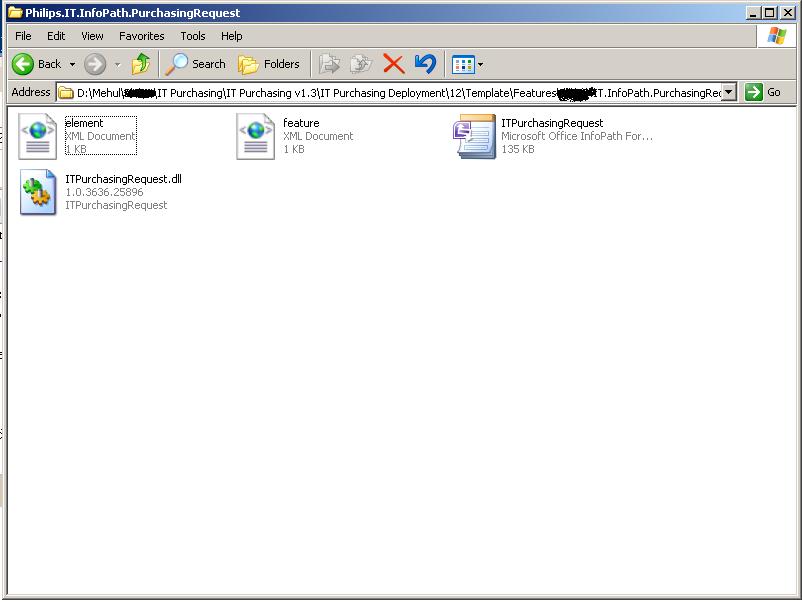This screenshot has height=602, width=802.
Task: Go up one folder level
Action: tap(141, 64)
